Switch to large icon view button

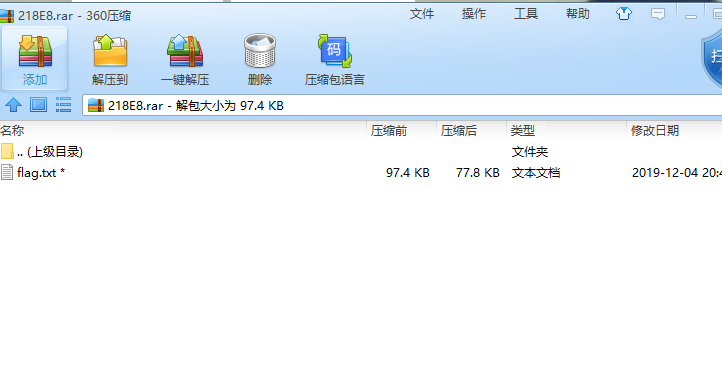(x=38, y=105)
